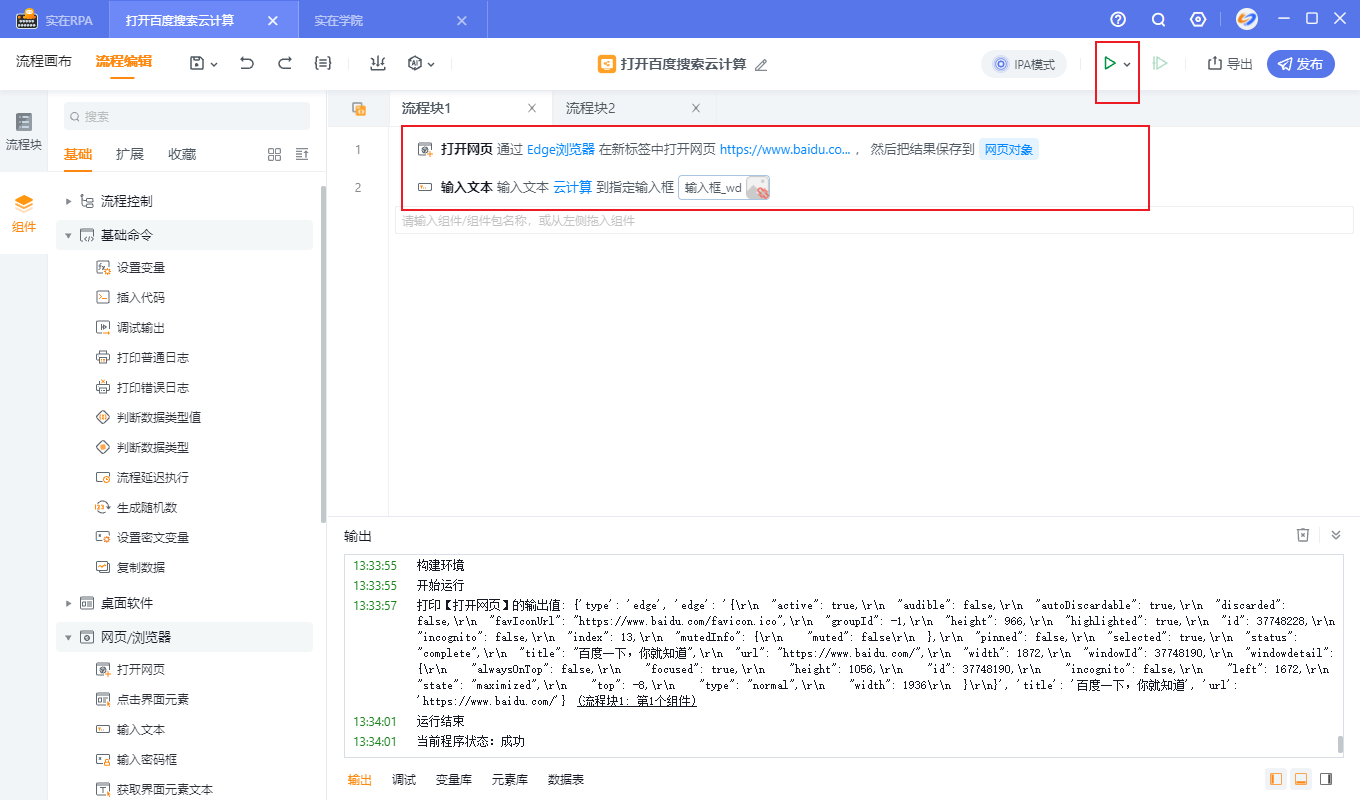Open the settings hexagon icon
Image resolution: width=1360 pixels, height=800 pixels.
click(x=1198, y=19)
